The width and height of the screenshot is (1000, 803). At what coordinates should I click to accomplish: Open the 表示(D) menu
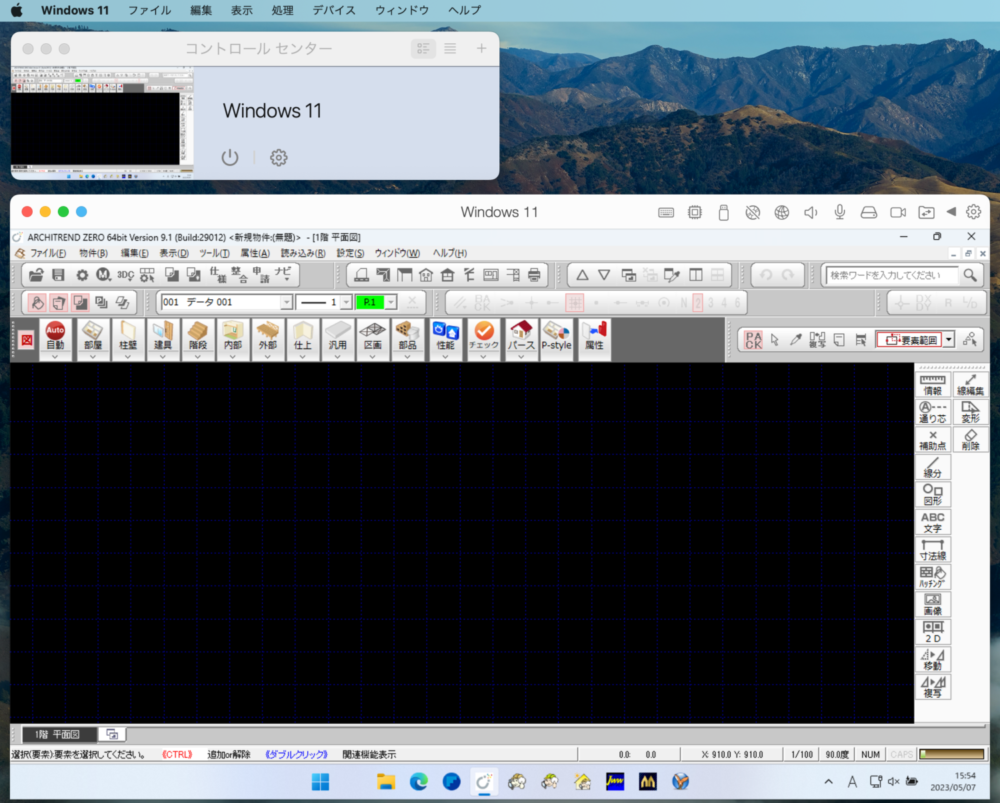pos(173,253)
